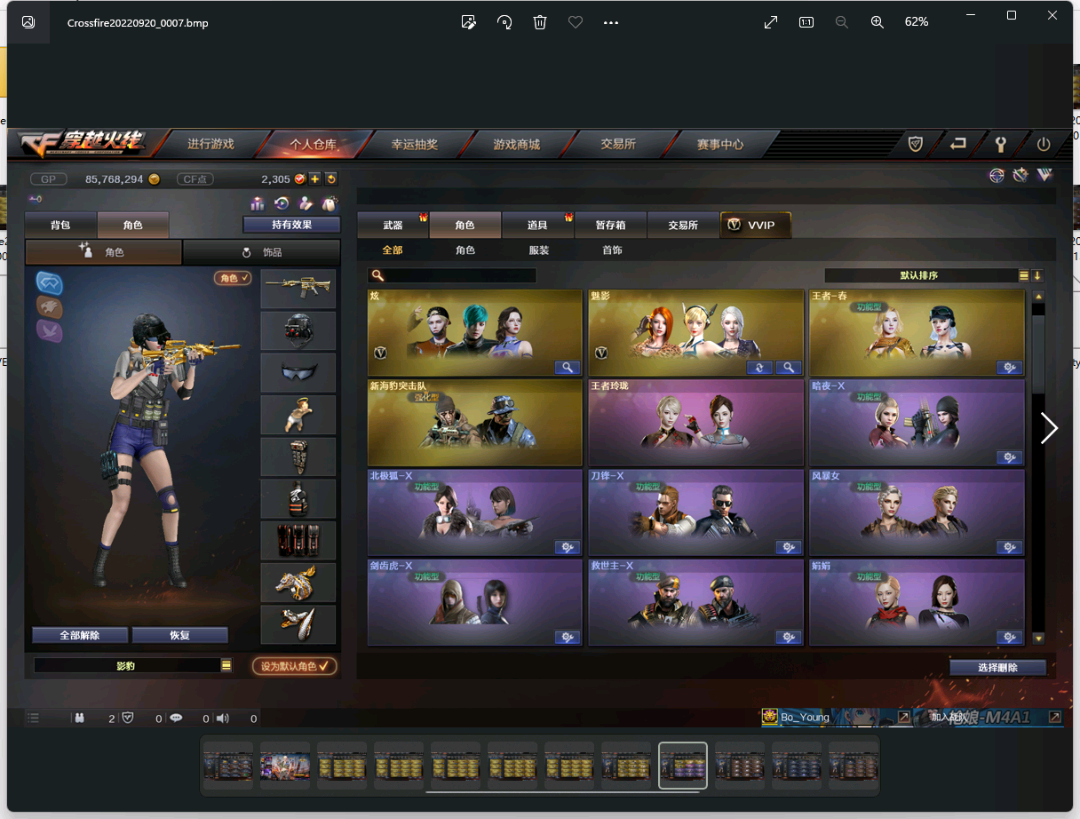Click gear settings icon on 王者-春 card
The image size is (1080, 819).
point(1010,367)
